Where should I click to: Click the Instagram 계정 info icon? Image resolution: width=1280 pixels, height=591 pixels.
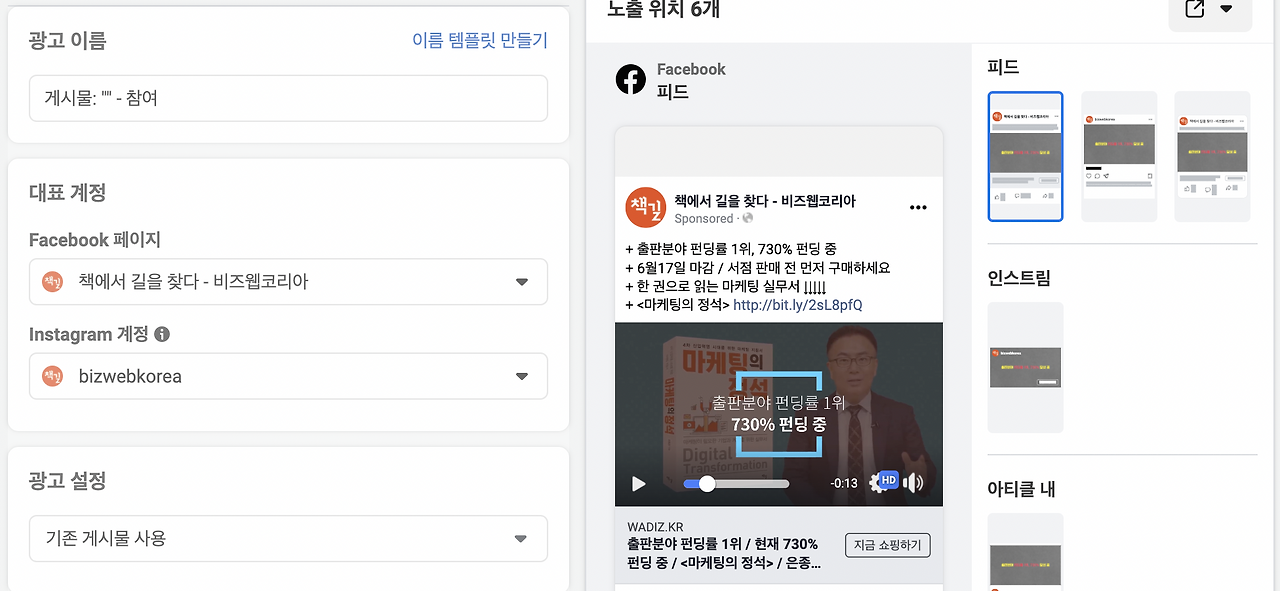162,334
